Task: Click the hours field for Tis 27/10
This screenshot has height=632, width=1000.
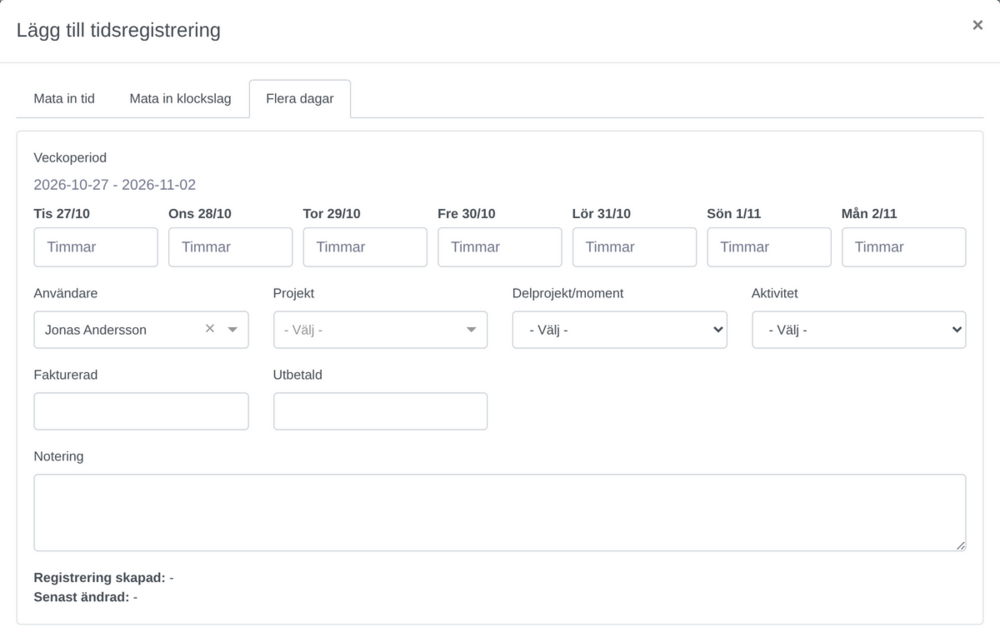Action: tap(96, 247)
